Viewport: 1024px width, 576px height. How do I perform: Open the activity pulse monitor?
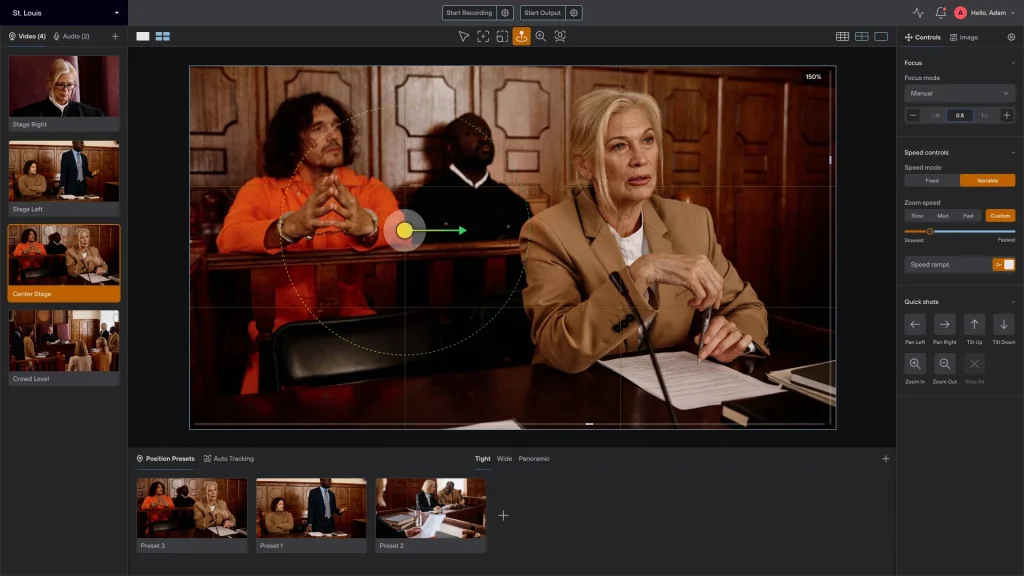(918, 12)
